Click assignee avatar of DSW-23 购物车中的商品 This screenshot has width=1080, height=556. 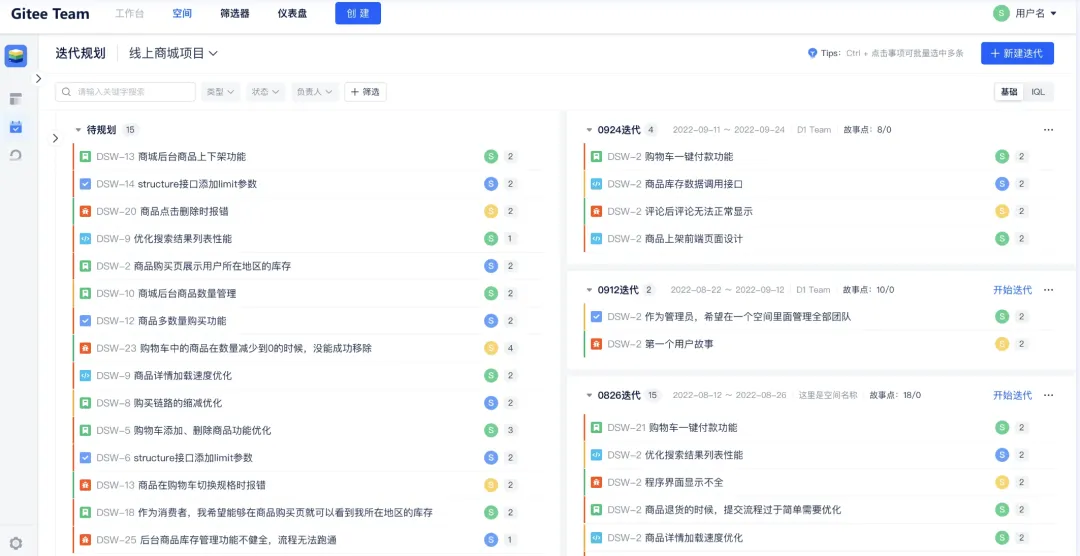pos(490,348)
